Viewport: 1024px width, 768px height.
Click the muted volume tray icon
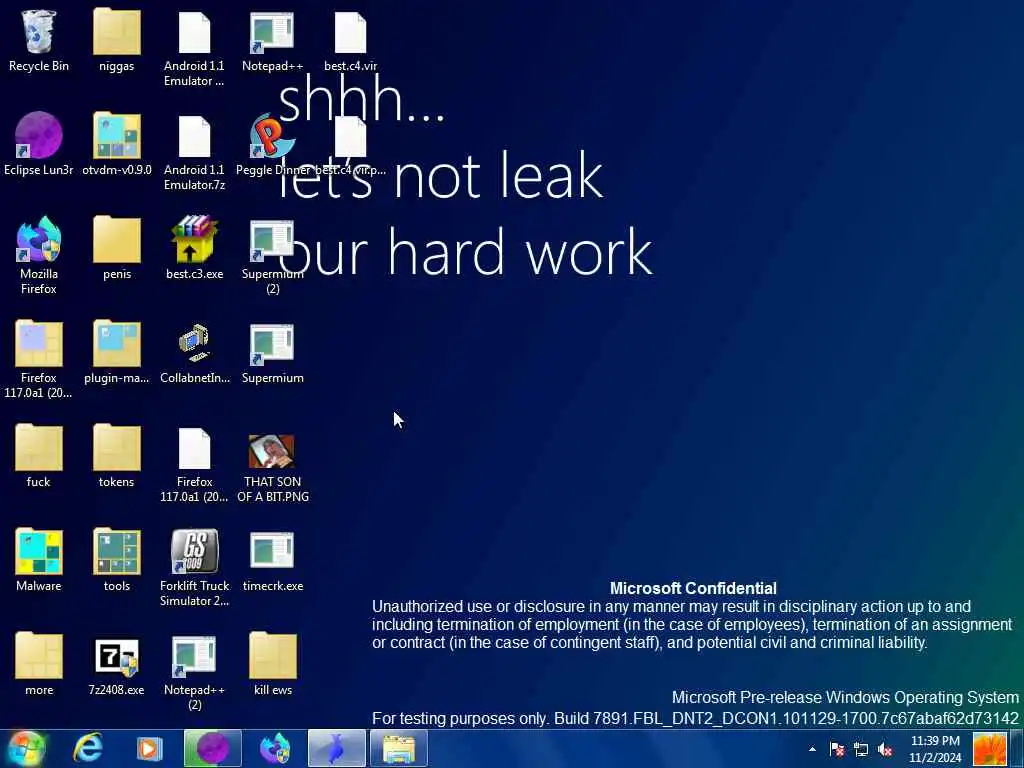(885, 749)
